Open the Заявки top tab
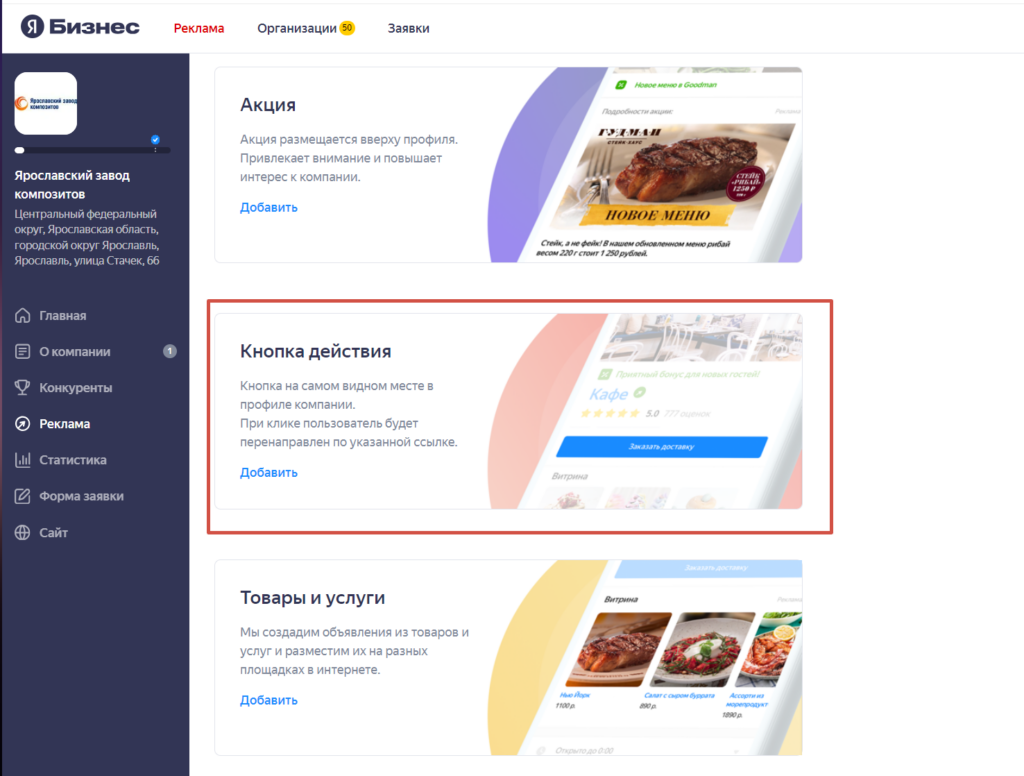 (x=408, y=28)
